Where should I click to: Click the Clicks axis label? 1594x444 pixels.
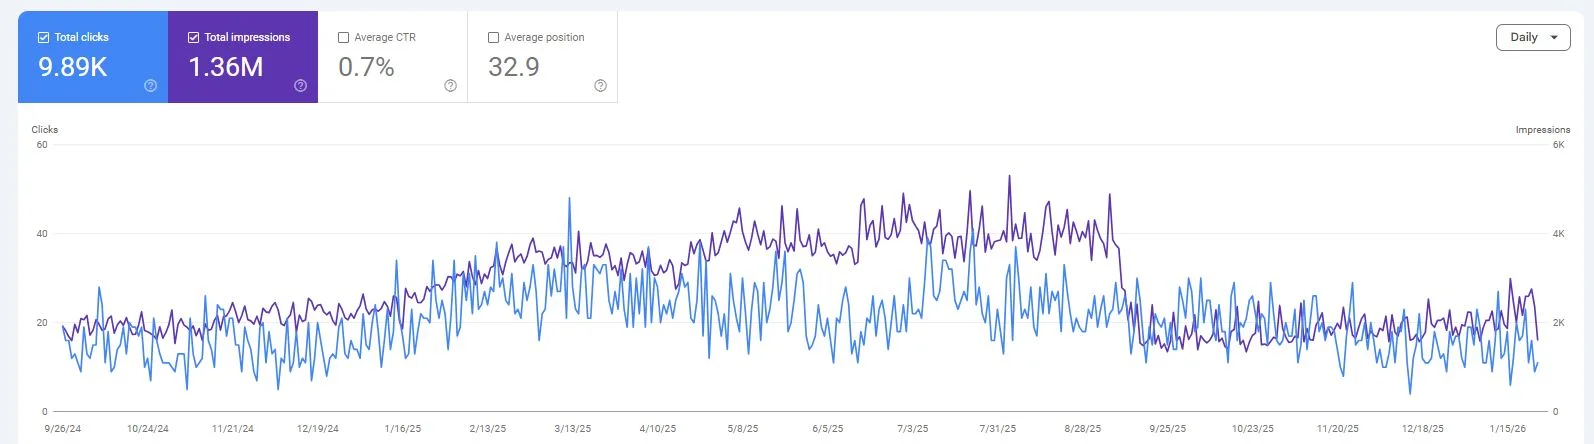(45, 130)
